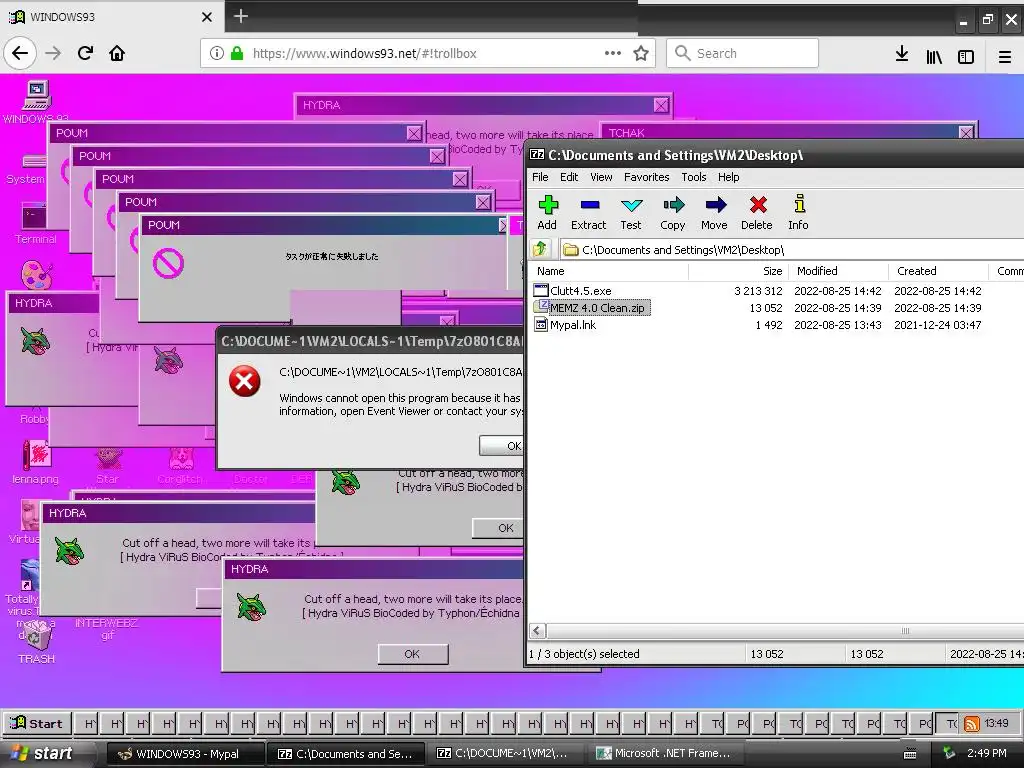1024x768 pixels.
Task: Click the C:\DOCUME~1\VM2 taskbar item
Action: [504, 754]
